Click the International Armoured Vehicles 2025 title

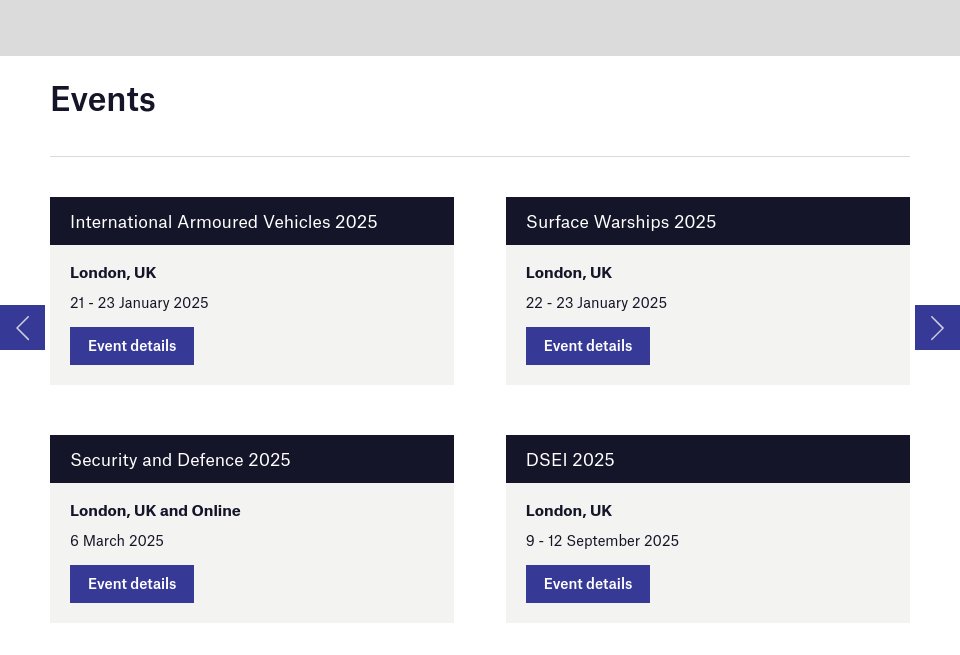[x=223, y=221]
